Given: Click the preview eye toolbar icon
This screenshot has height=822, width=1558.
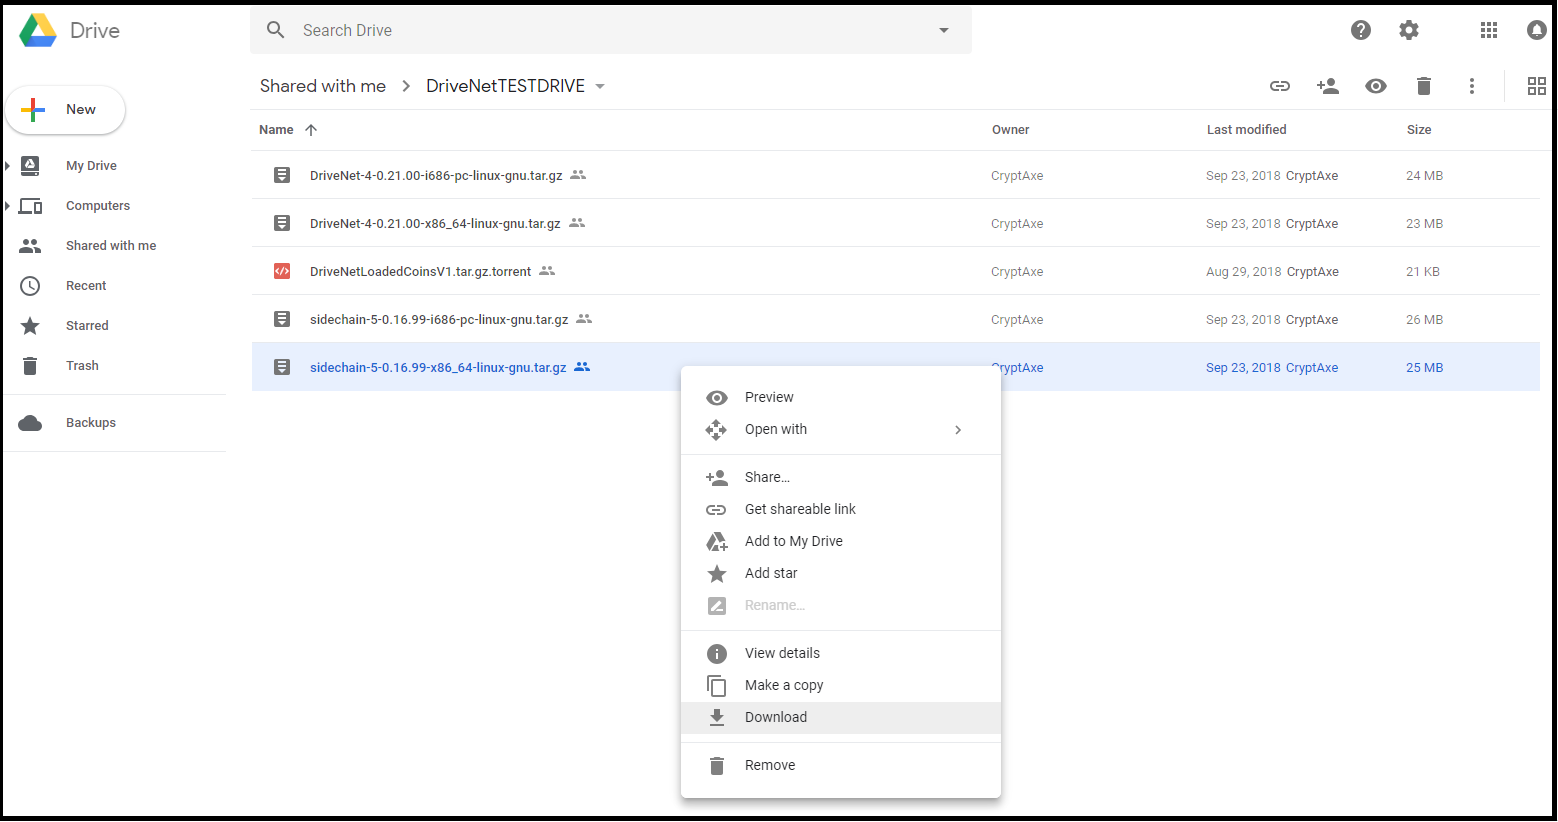Looking at the screenshot, I should 1376,86.
